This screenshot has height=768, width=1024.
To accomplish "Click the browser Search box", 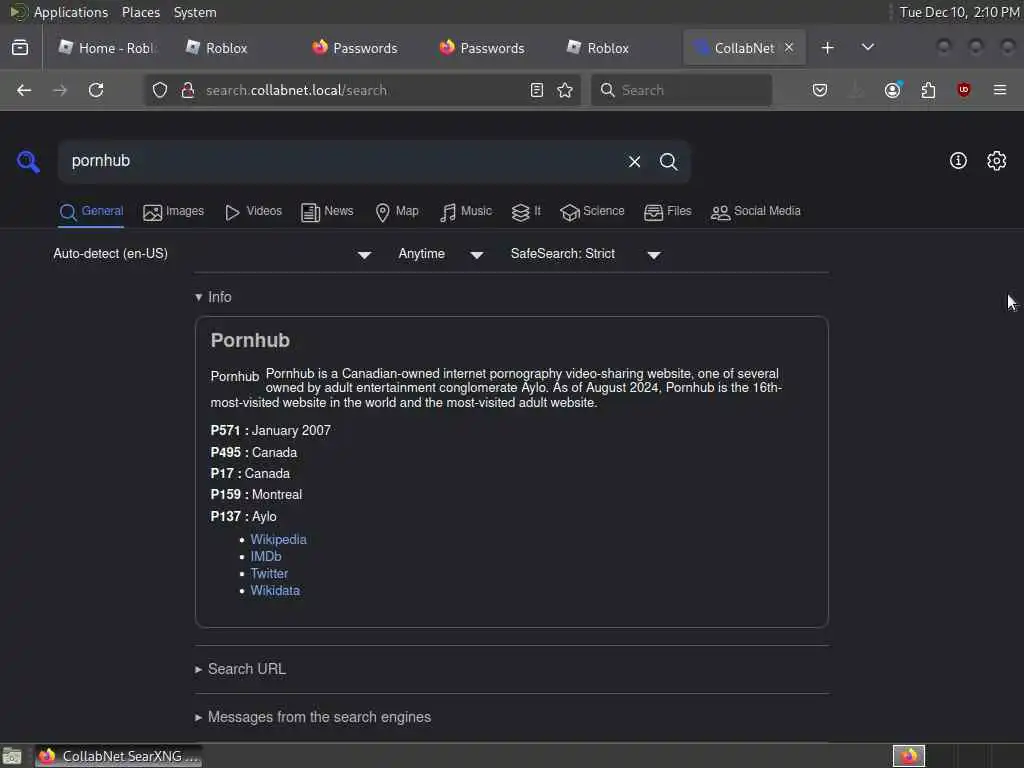I will pos(682,90).
